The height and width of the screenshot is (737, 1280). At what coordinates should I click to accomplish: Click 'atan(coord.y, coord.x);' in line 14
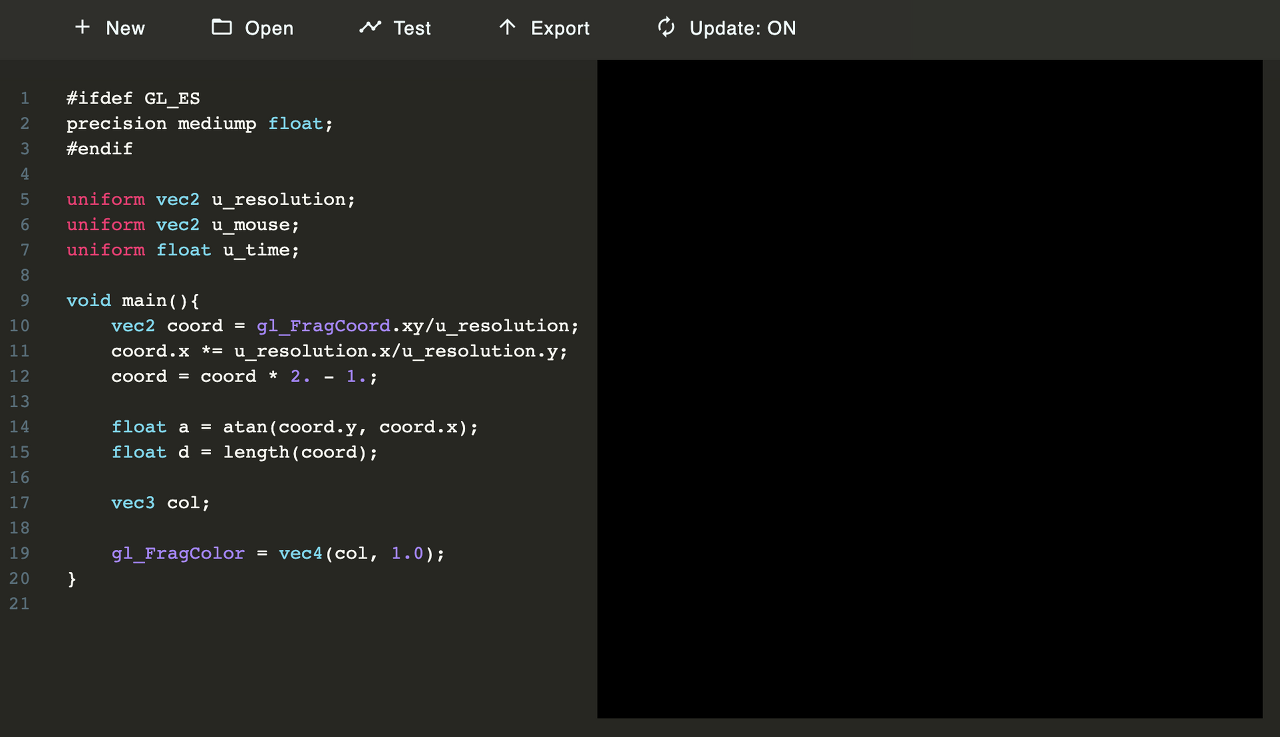[351, 427]
